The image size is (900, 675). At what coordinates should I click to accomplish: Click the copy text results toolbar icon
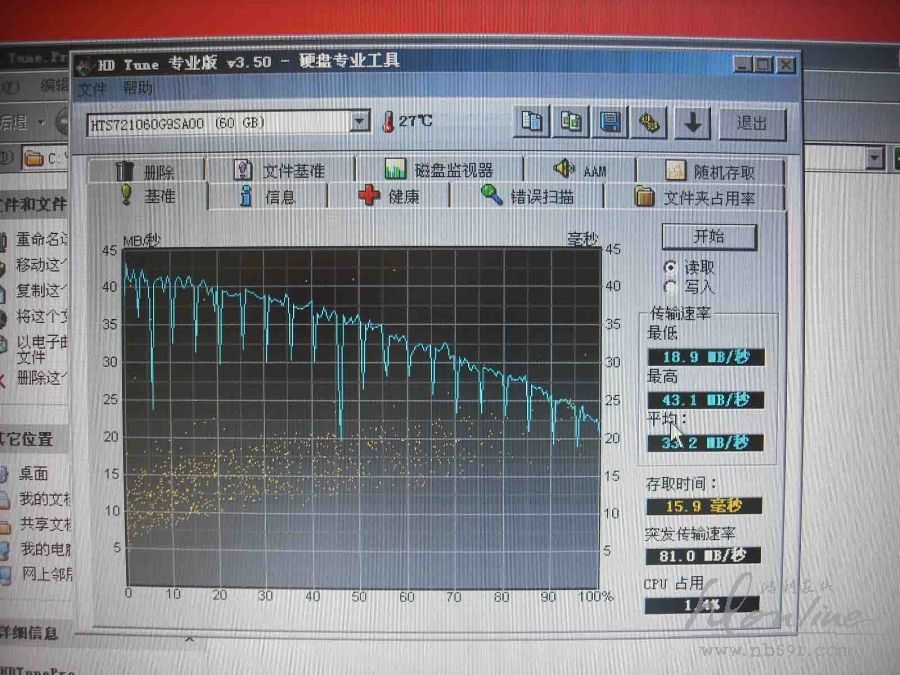532,122
